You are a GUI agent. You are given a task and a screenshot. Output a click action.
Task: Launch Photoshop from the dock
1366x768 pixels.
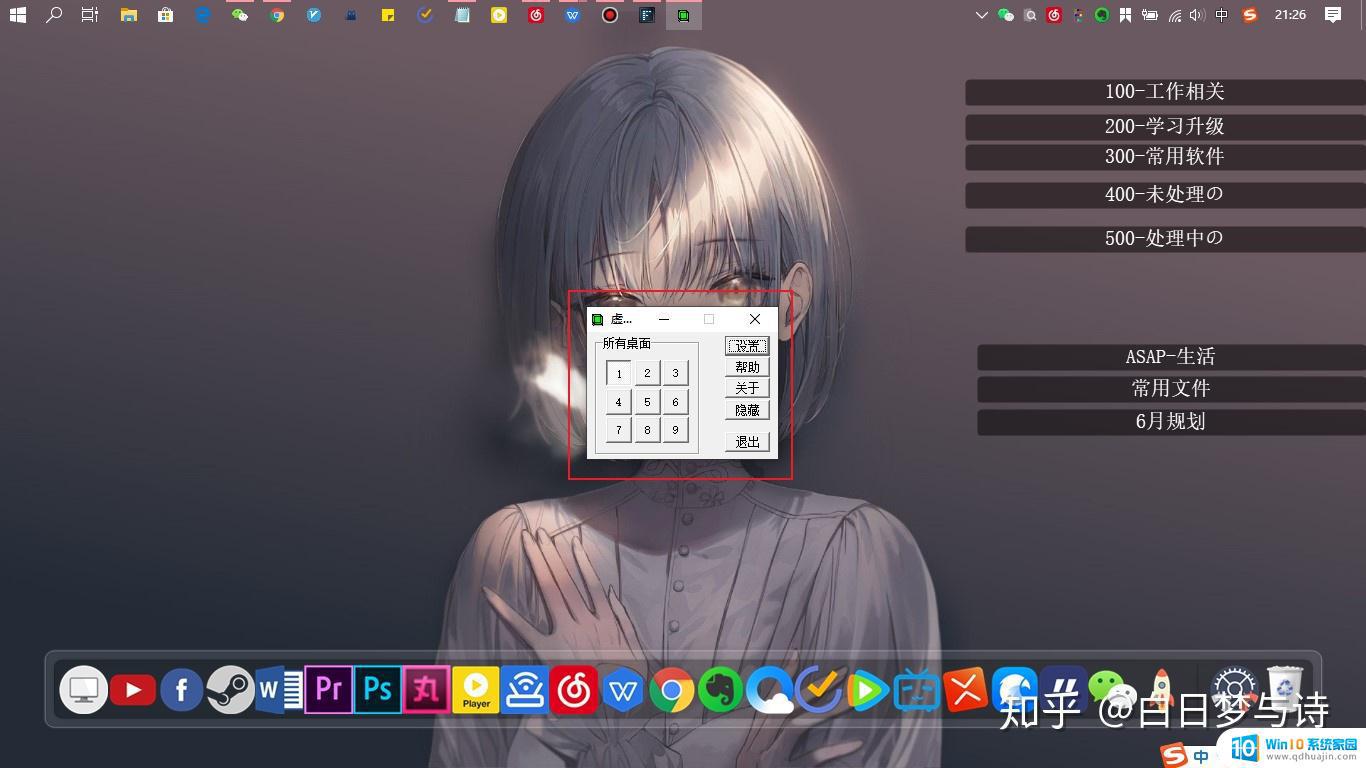[x=377, y=690]
